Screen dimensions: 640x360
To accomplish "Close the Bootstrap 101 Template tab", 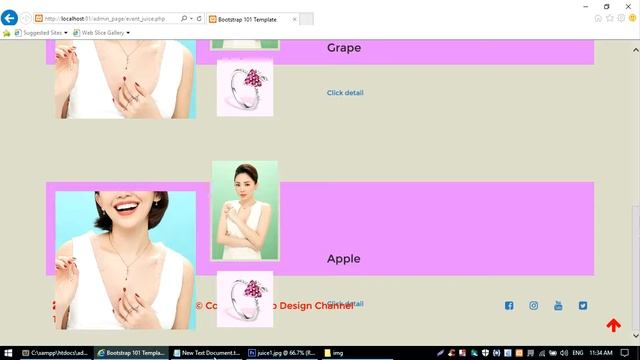I will [295, 19].
